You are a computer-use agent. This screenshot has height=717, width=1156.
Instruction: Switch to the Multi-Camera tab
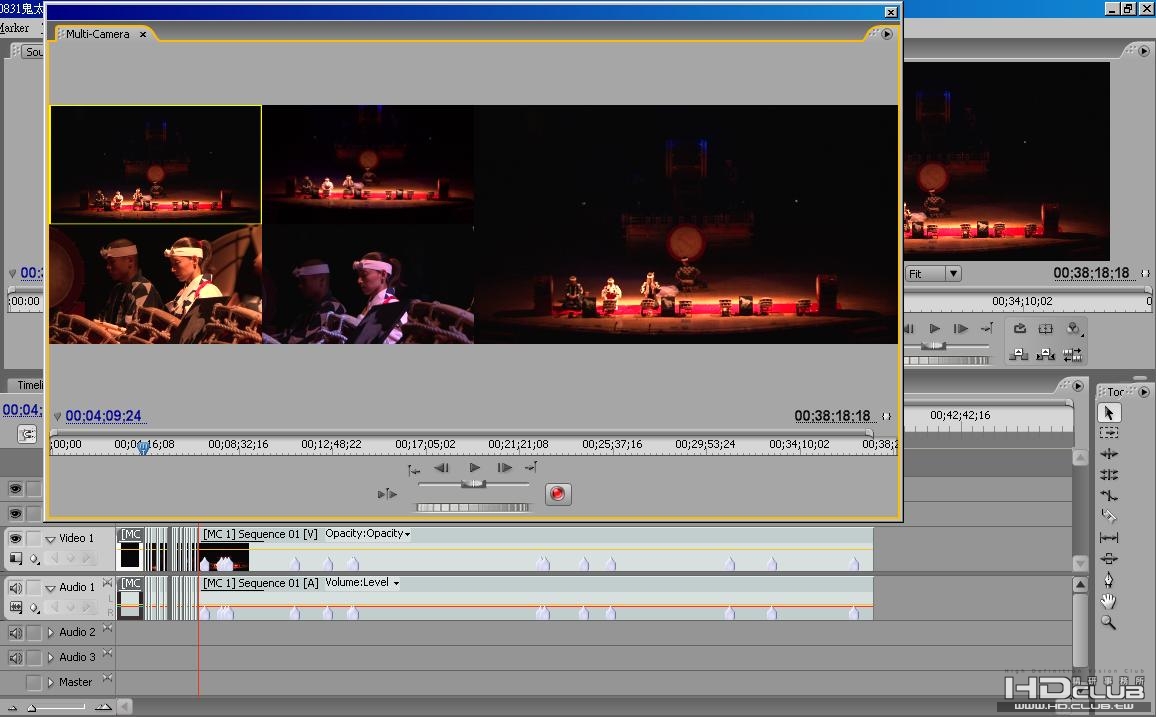click(x=98, y=34)
